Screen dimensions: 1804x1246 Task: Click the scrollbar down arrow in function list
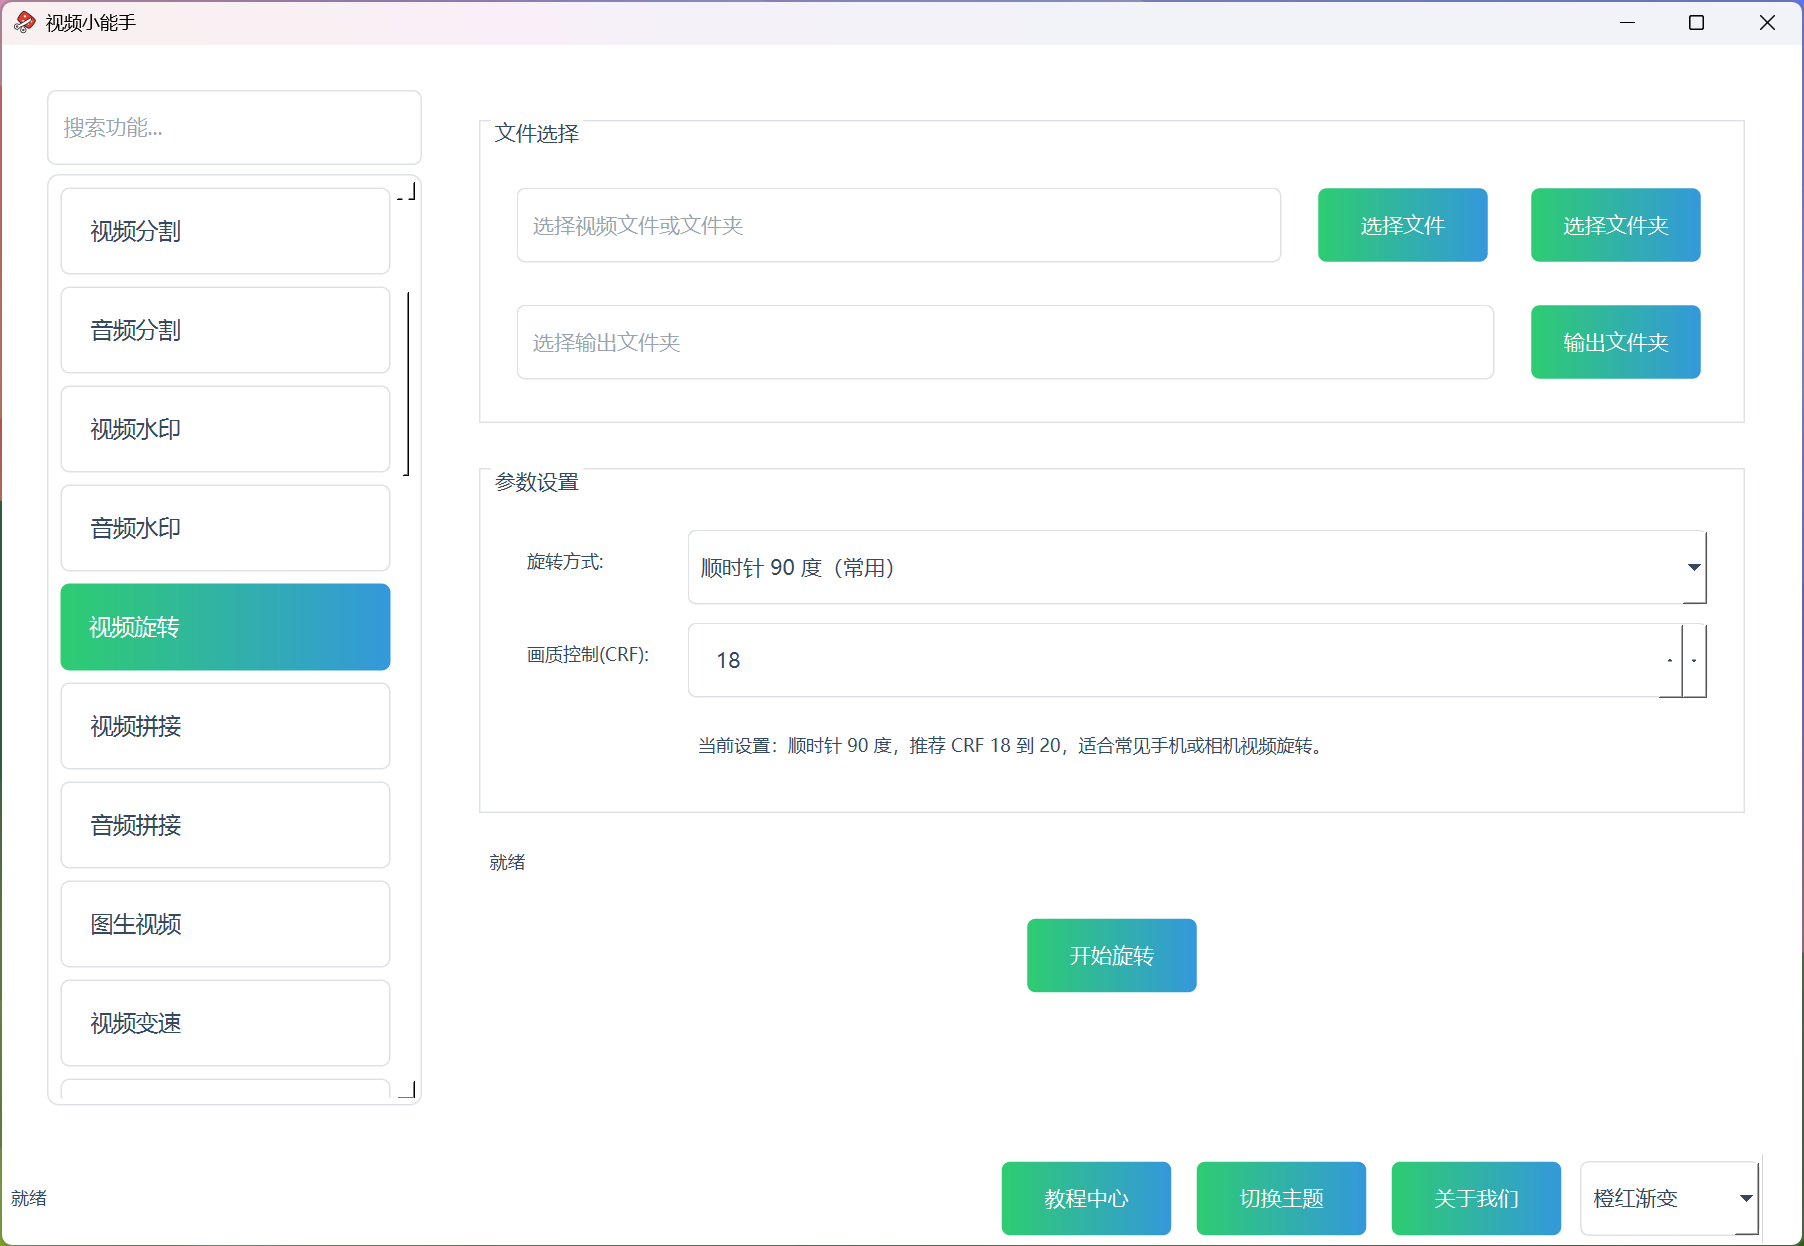407,1089
